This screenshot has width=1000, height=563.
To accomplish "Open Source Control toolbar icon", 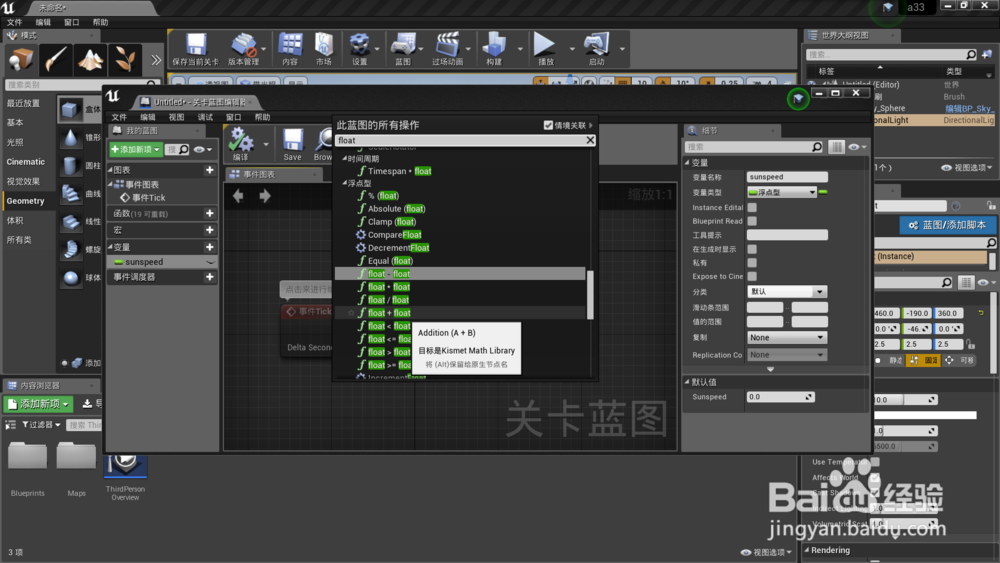I will [x=243, y=45].
